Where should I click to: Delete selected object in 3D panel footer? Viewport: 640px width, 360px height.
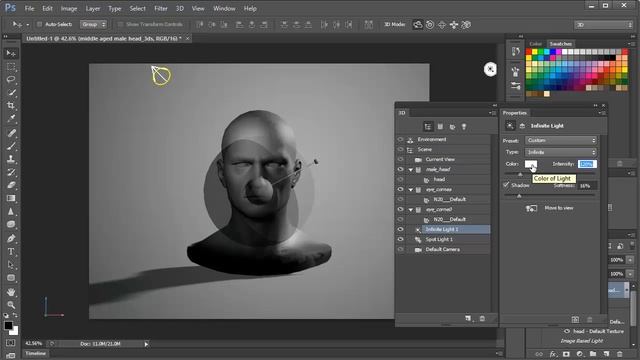[x=482, y=318]
